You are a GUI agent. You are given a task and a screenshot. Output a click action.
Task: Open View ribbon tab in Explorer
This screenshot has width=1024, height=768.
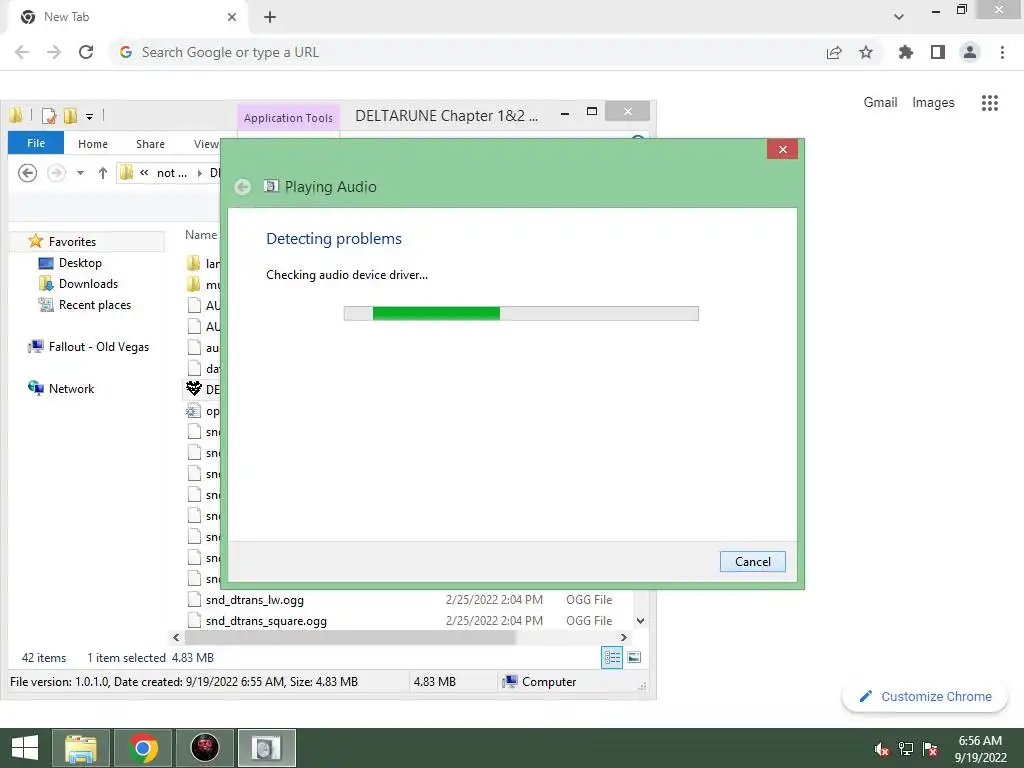(206, 144)
